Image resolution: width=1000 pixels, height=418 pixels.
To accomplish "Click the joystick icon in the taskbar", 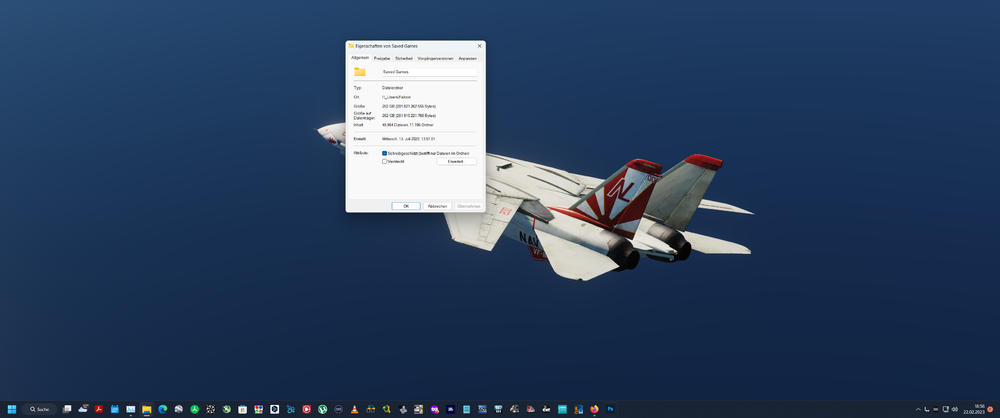I will [x=402, y=409].
